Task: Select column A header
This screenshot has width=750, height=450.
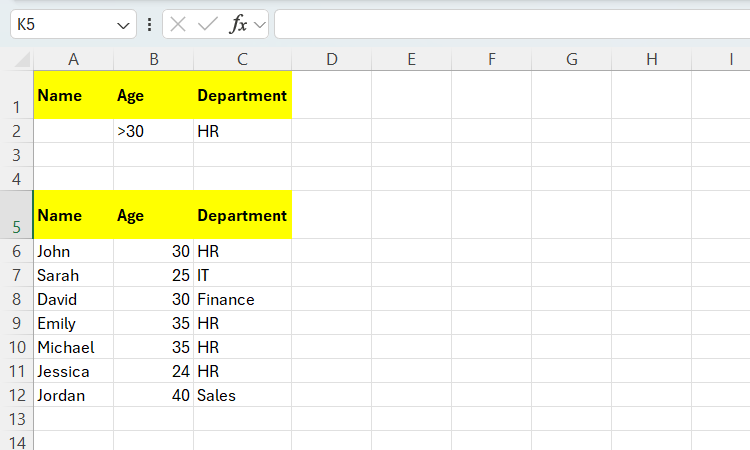Action: tap(73, 60)
